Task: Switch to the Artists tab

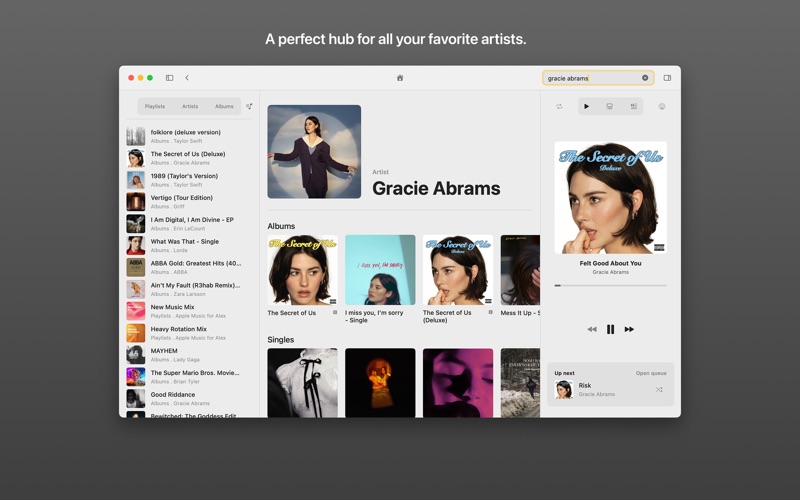Action: coord(190,107)
